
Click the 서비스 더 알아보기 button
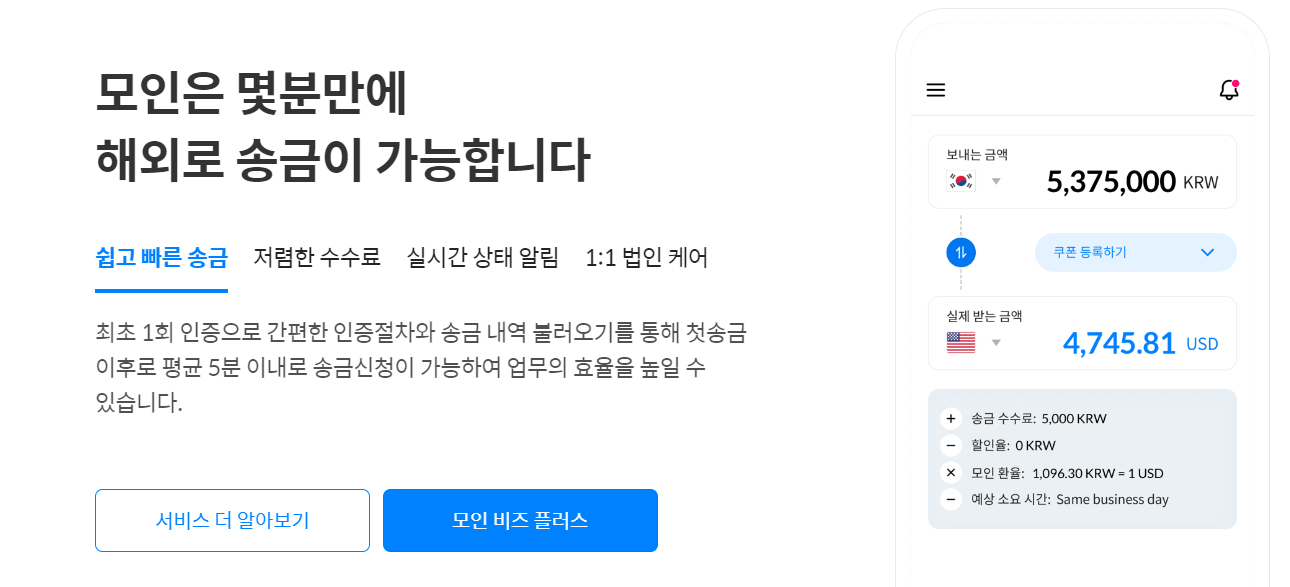[232, 520]
